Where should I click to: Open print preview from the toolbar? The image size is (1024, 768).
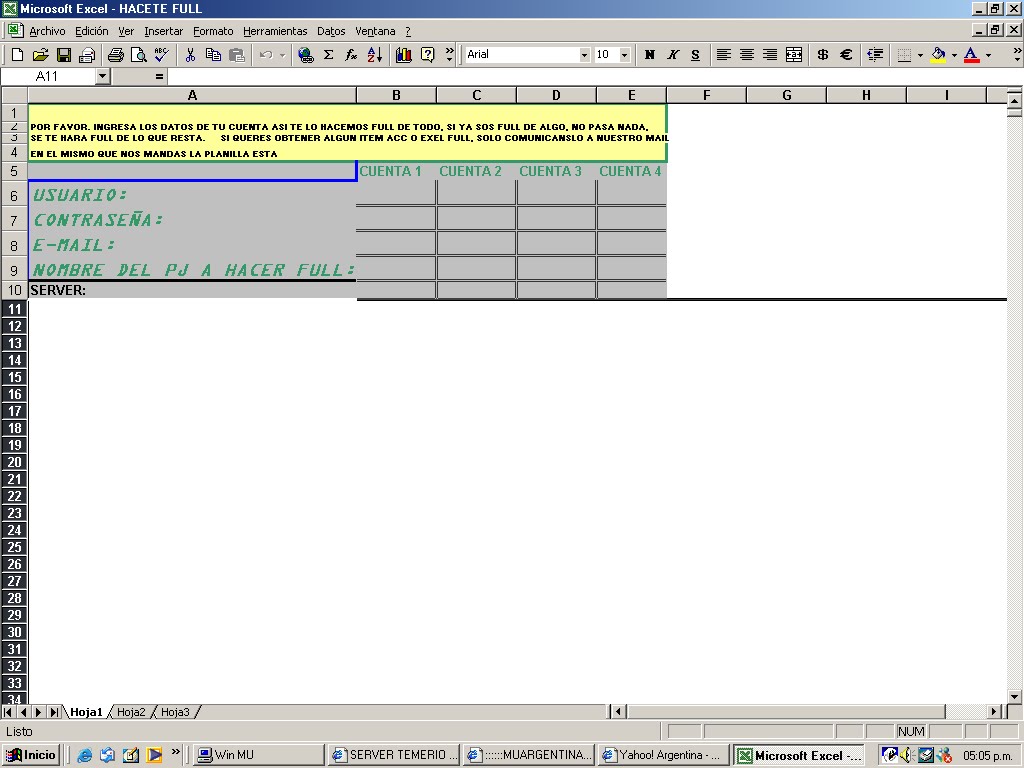coord(138,55)
